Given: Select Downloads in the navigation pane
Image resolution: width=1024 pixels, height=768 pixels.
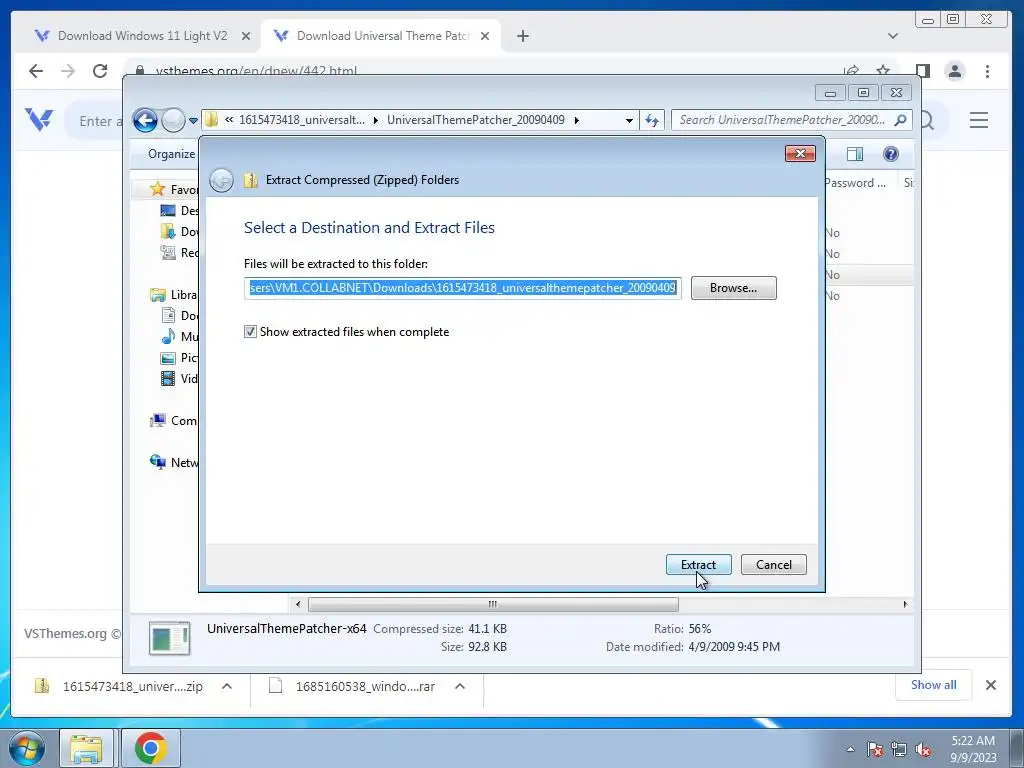Looking at the screenshot, I should point(179,231).
